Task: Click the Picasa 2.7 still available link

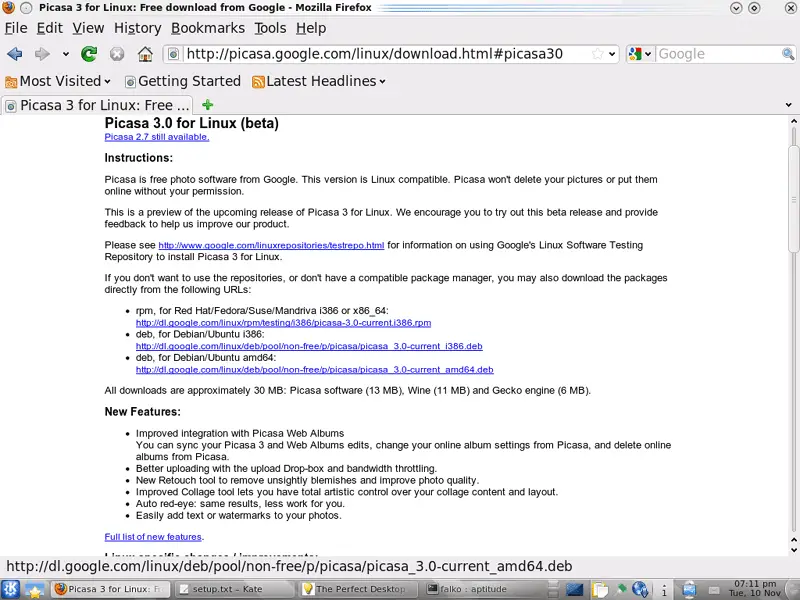Action: click(x=157, y=137)
